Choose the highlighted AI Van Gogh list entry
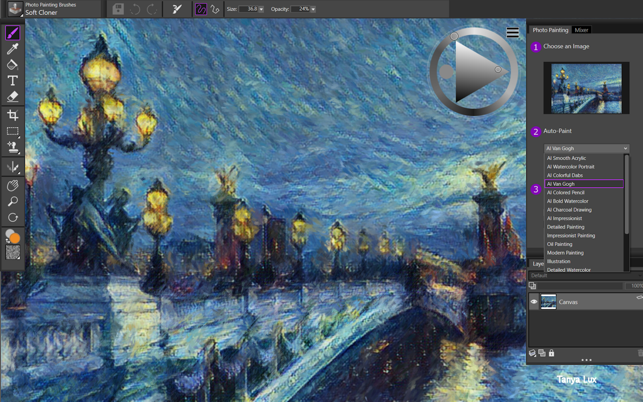Viewport: 643px width, 402px height. (584, 184)
